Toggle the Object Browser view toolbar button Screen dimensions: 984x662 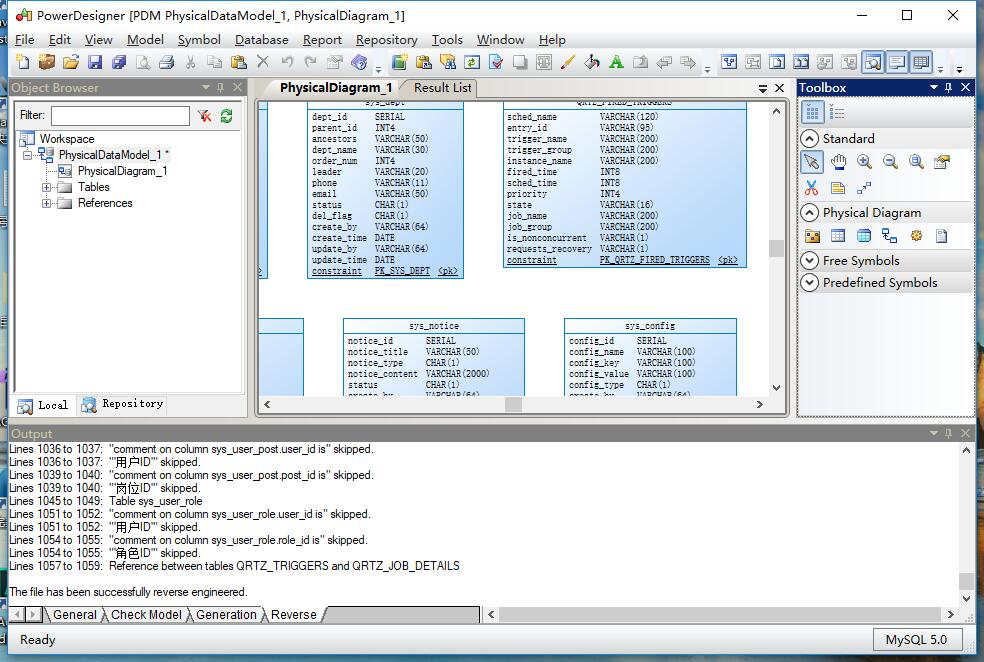(x=873, y=62)
